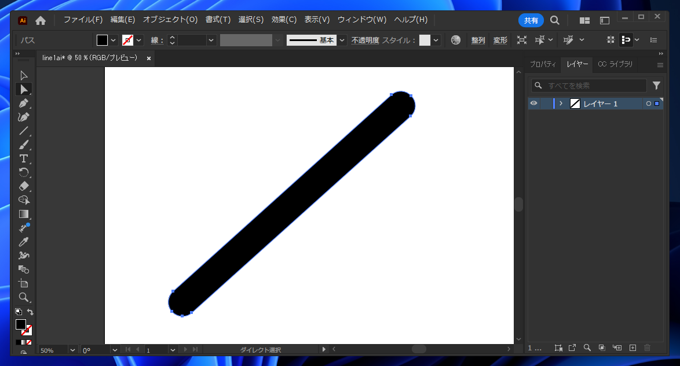The height and width of the screenshot is (366, 680).
Task: Select the Eyedropper tool
Action: tap(23, 242)
